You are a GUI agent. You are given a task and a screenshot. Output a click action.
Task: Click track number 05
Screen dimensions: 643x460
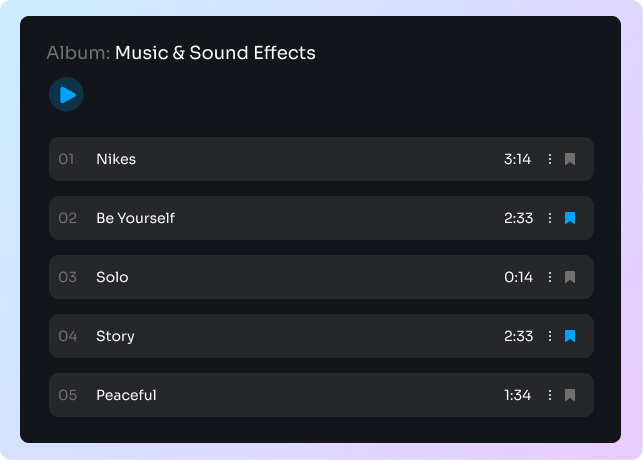pyautogui.click(x=67, y=395)
